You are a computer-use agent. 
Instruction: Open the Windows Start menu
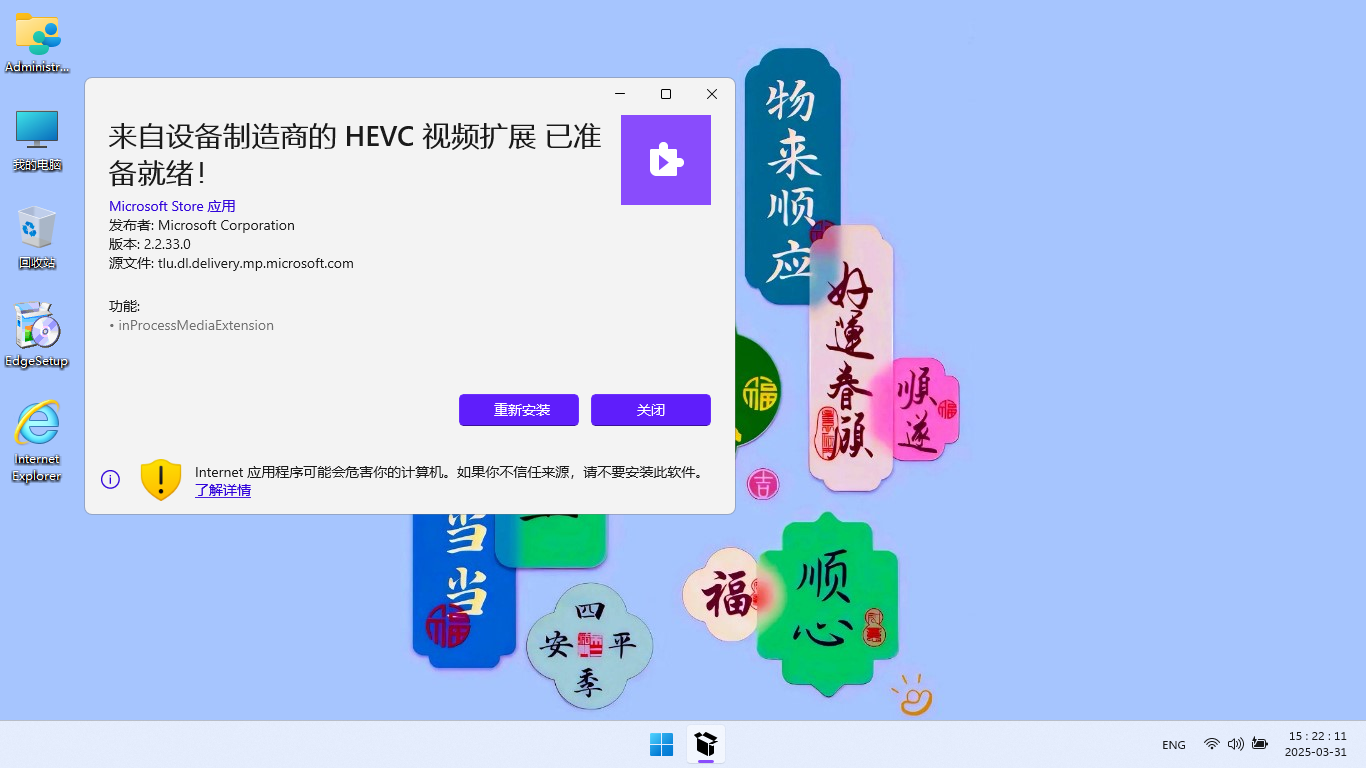(x=662, y=744)
